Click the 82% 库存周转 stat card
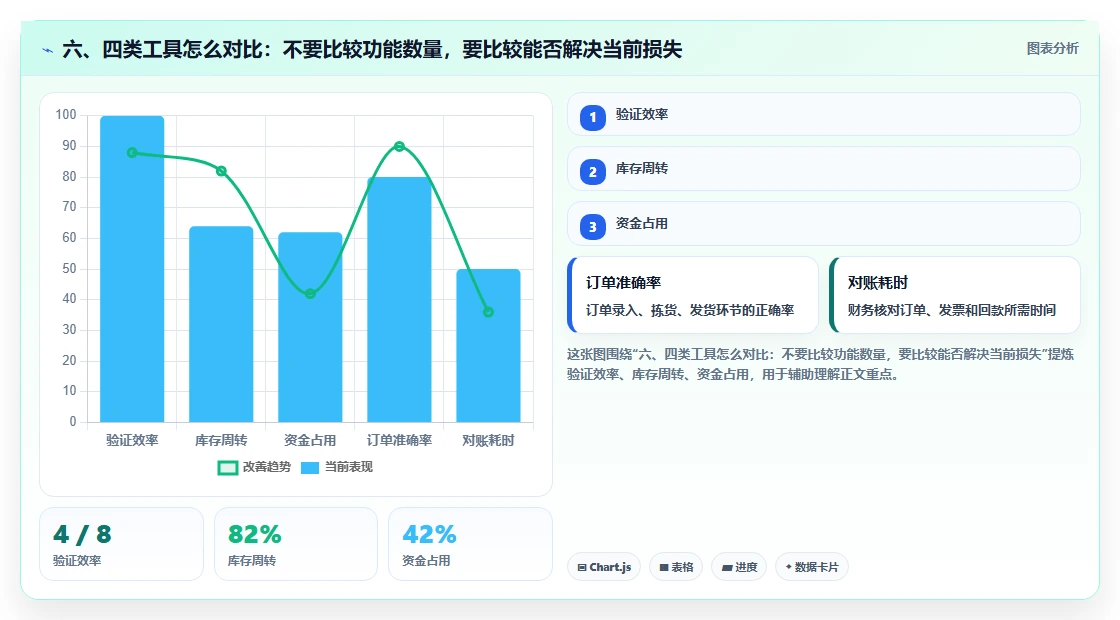Image resolution: width=1120 pixels, height=620 pixels. pyautogui.click(x=296, y=544)
